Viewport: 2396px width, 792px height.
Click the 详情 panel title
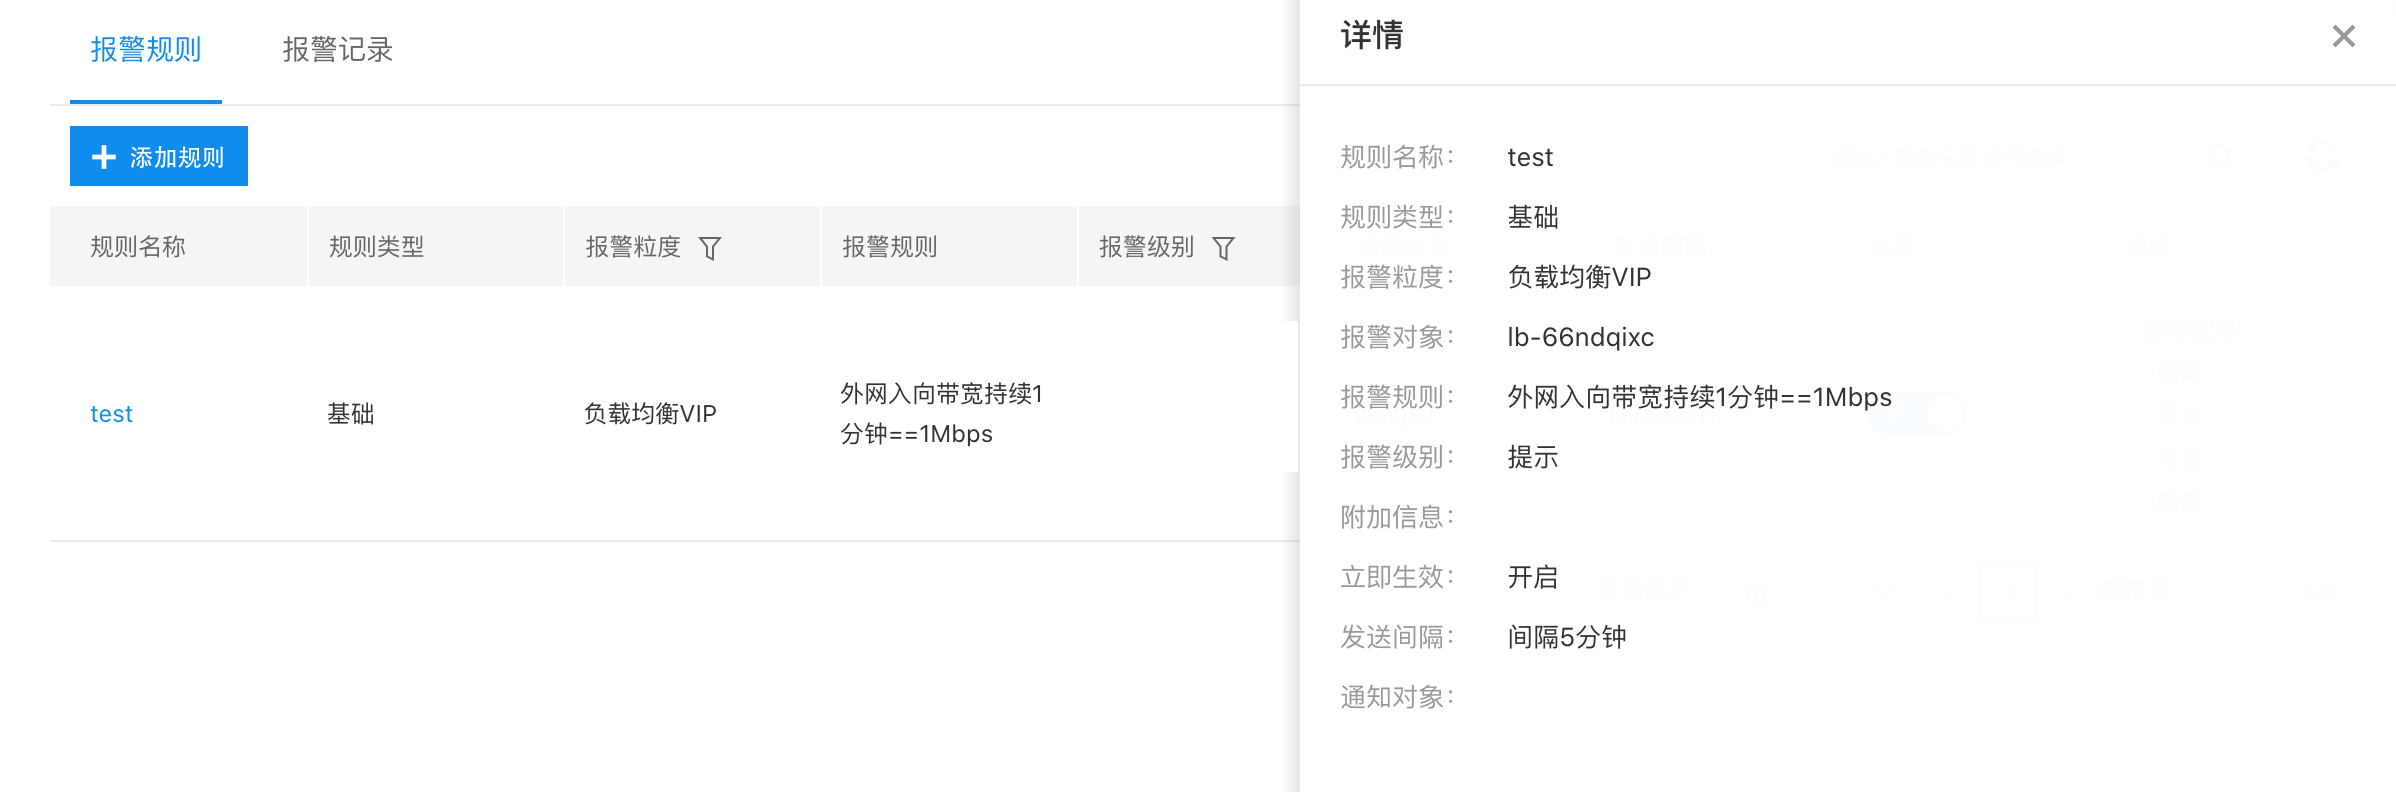pos(1372,36)
